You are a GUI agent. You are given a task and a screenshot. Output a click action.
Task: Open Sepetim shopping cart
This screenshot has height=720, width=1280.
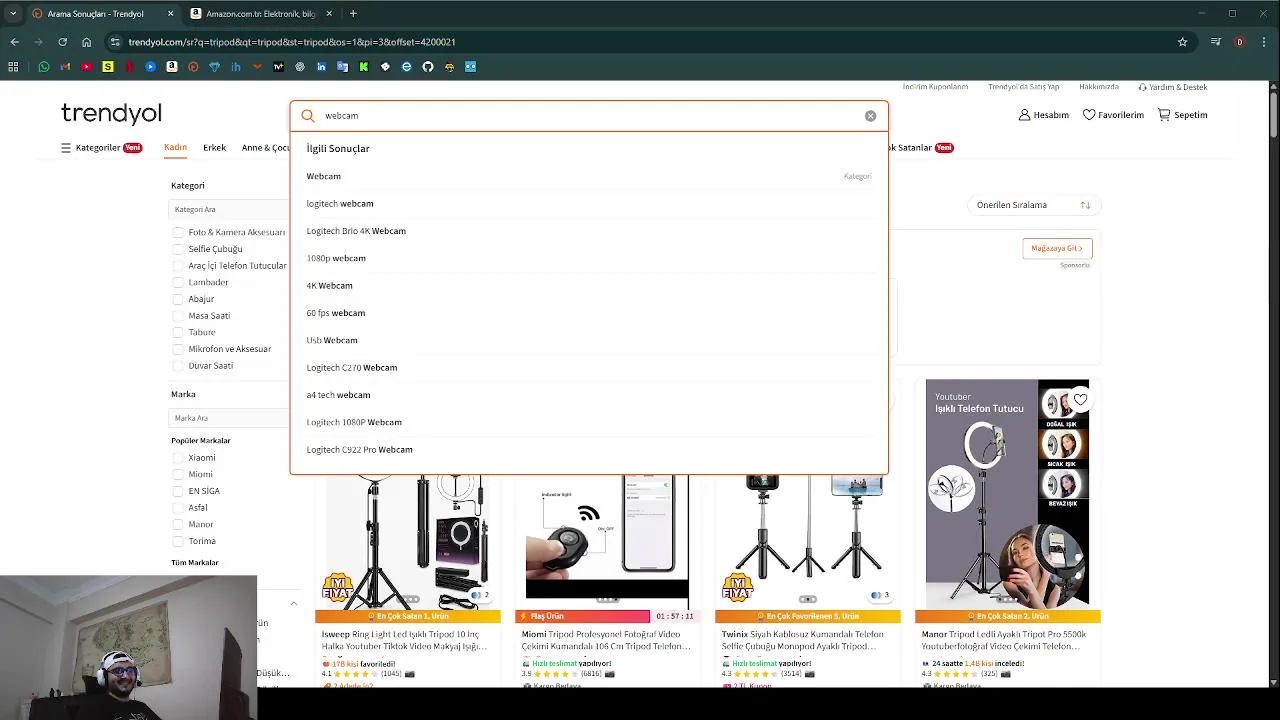[1182, 115]
